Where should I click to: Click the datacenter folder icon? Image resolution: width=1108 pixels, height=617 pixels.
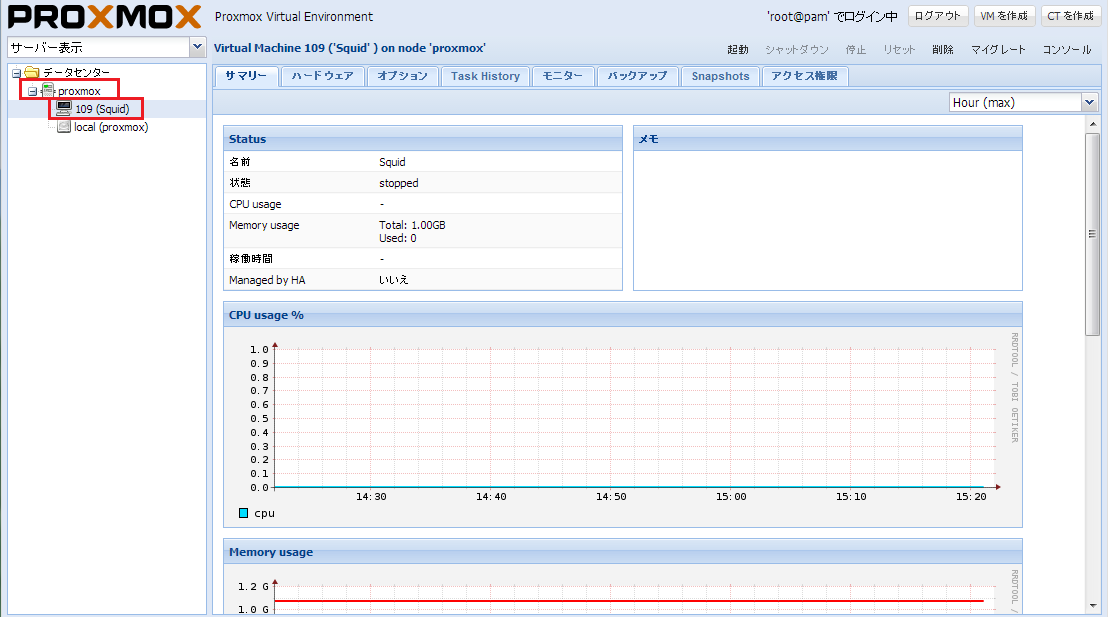tap(32, 73)
